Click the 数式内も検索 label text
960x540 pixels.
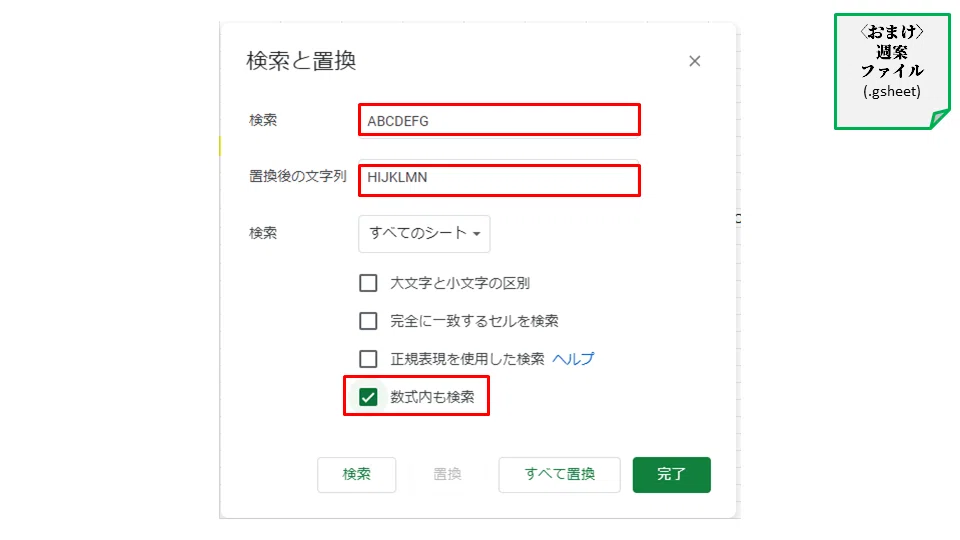click(x=432, y=397)
